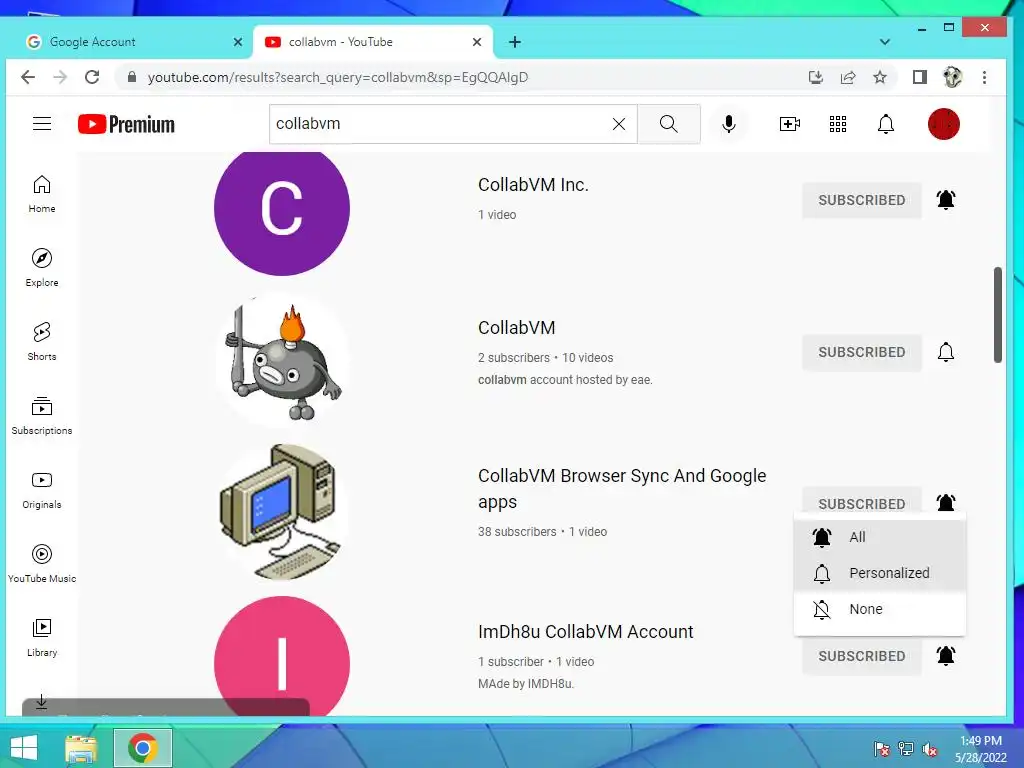Expand Chrome tab search dropdown

pyautogui.click(x=884, y=42)
